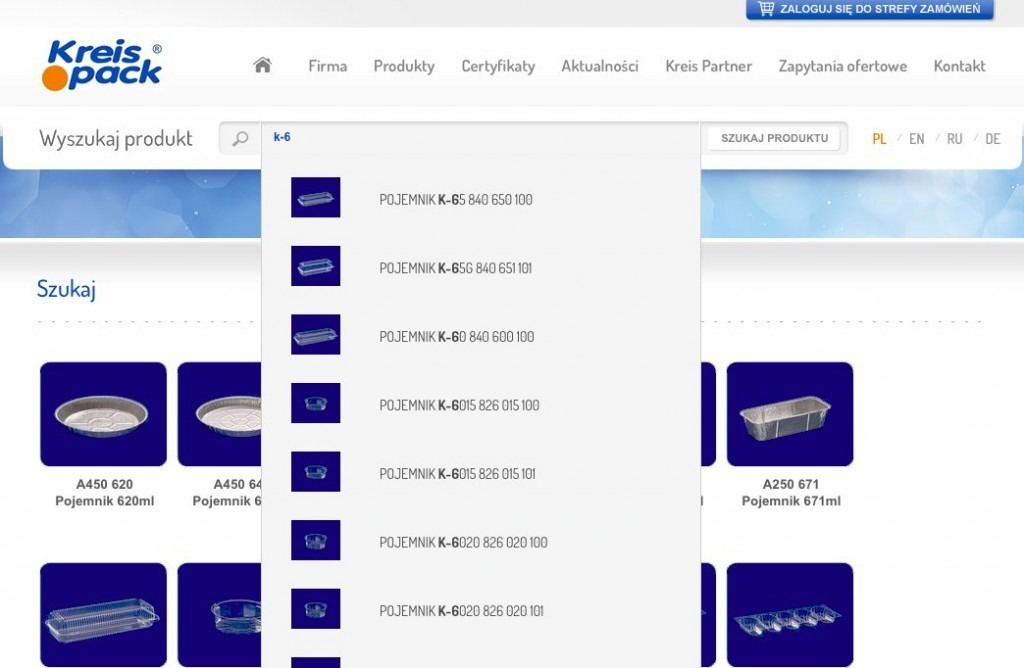The width and height of the screenshot is (1024, 668).
Task: Open Kreis Partner menu item
Action: 709,66
